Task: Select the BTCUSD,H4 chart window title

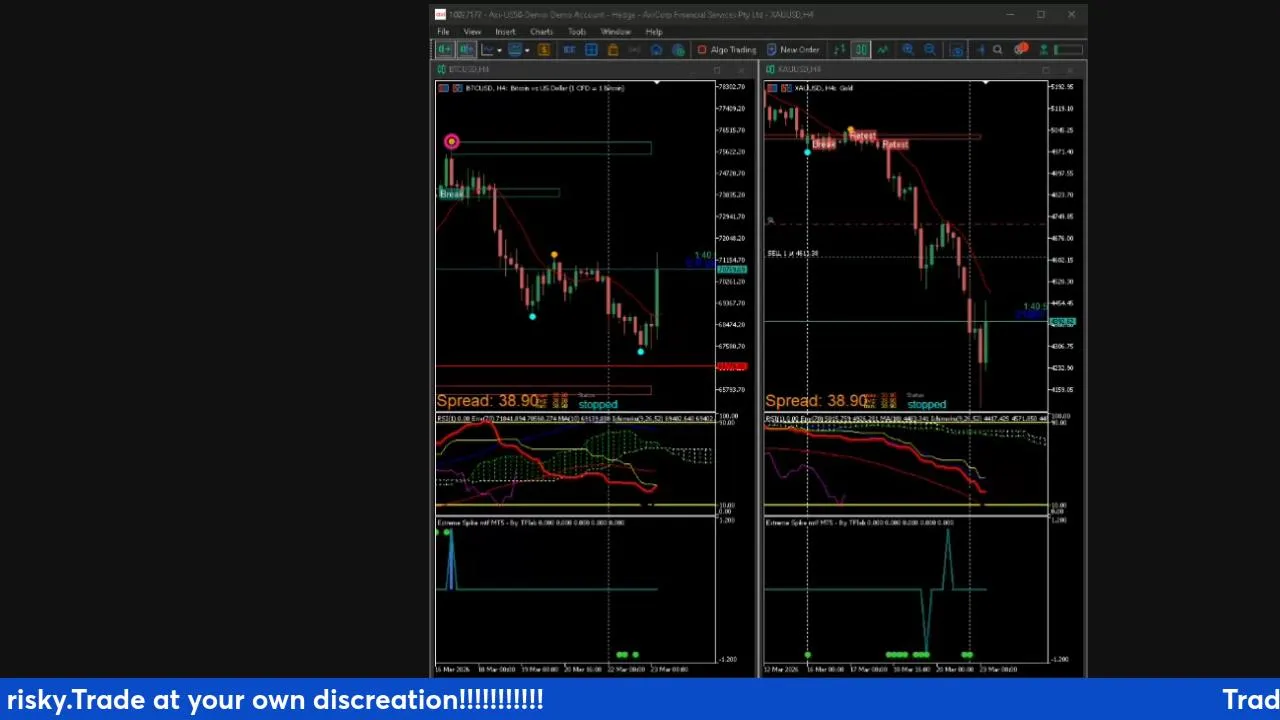Action: pos(469,69)
